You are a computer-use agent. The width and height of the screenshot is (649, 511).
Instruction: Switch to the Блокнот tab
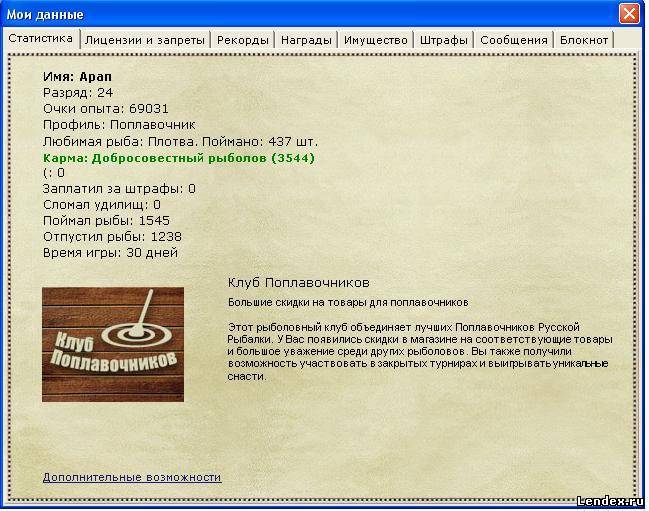pos(584,40)
